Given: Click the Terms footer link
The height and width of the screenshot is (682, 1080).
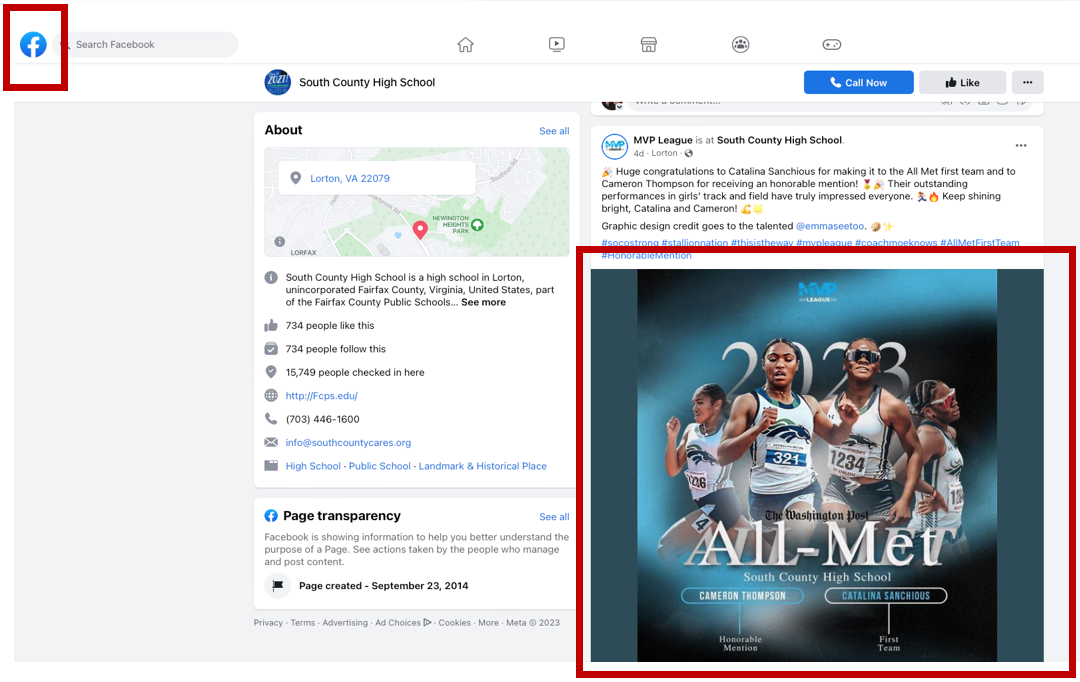Looking at the screenshot, I should pyautogui.click(x=302, y=623).
